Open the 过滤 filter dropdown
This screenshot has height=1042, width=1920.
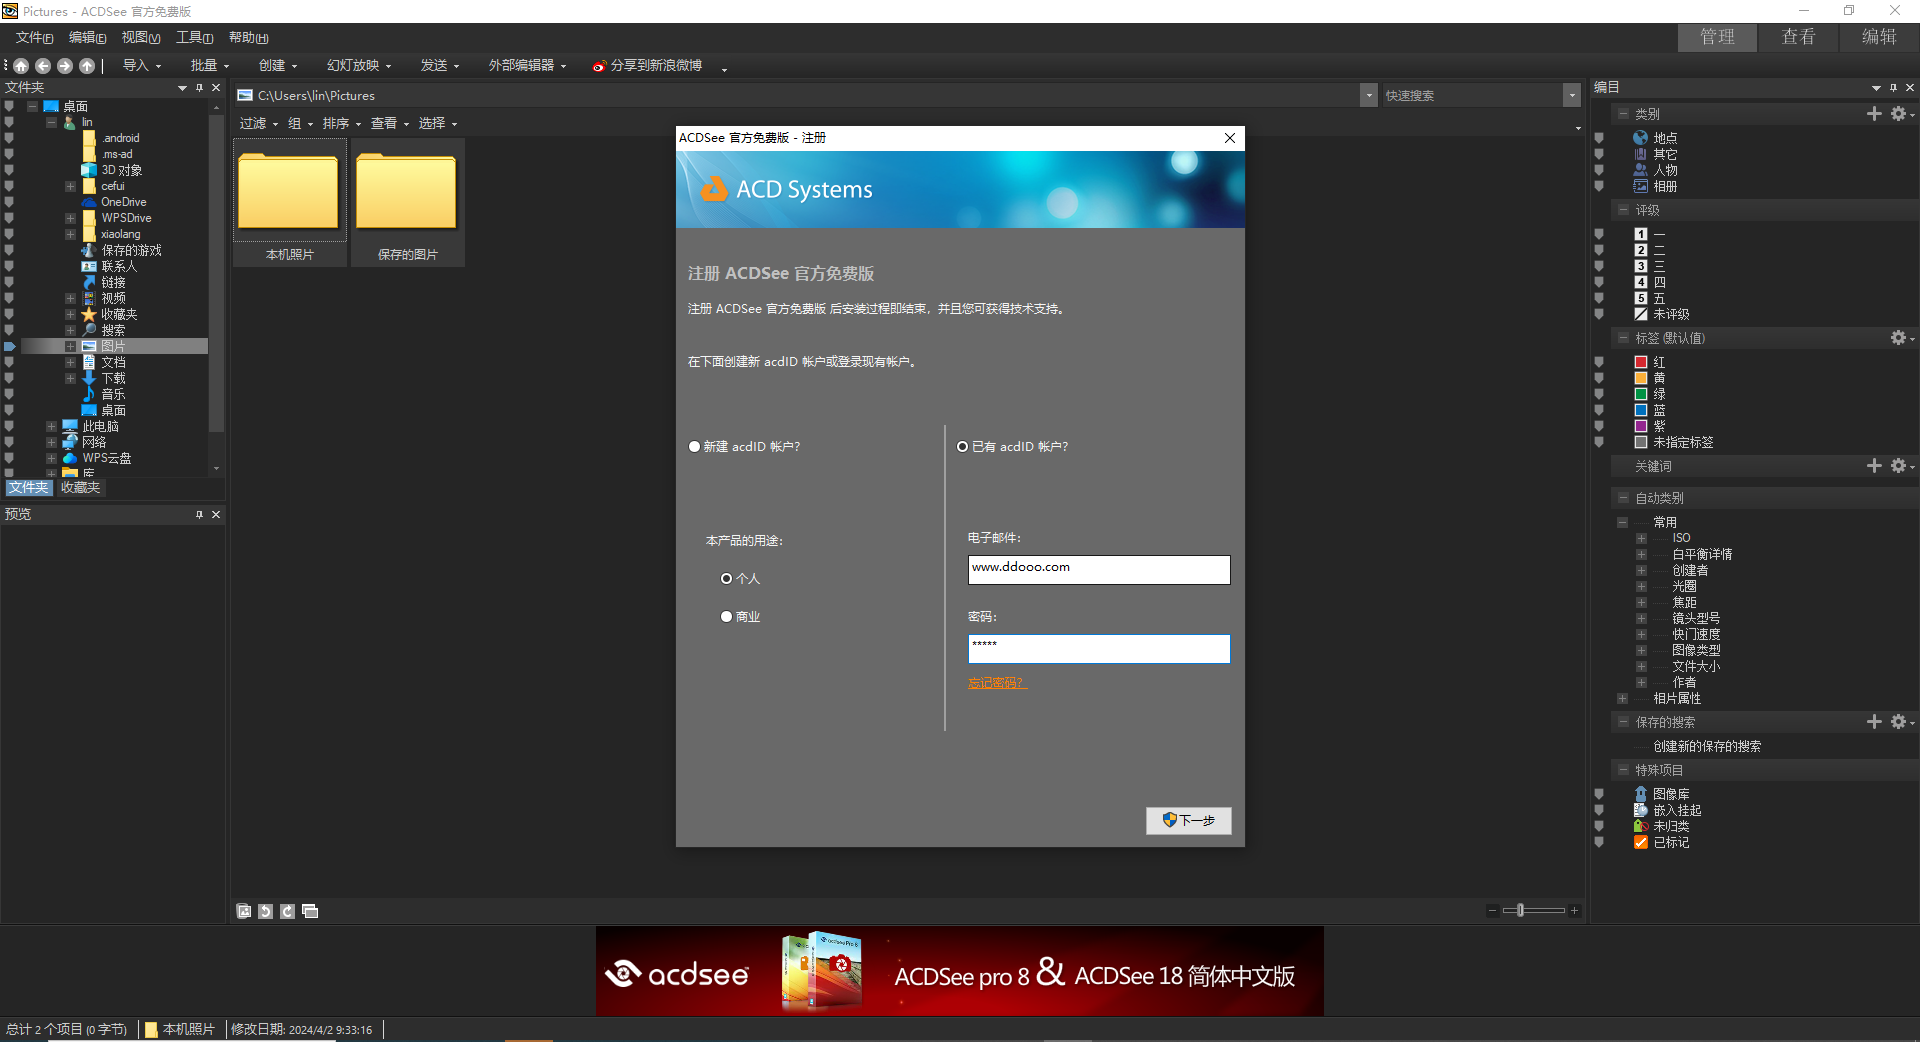coord(258,124)
